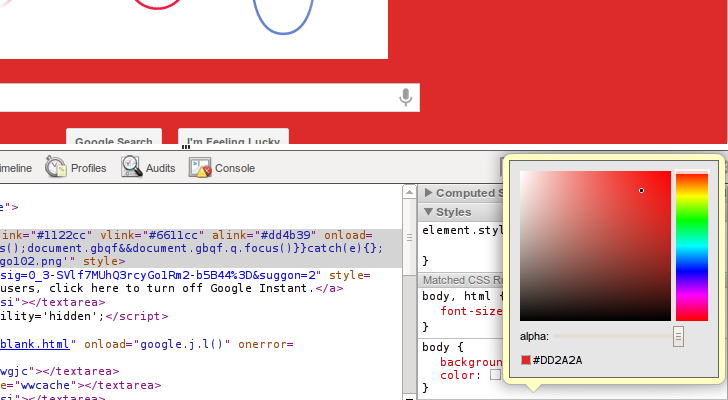Click the elements panel scrollbar up arrow
Viewport: 728px width, 400px height.
tap(410, 192)
